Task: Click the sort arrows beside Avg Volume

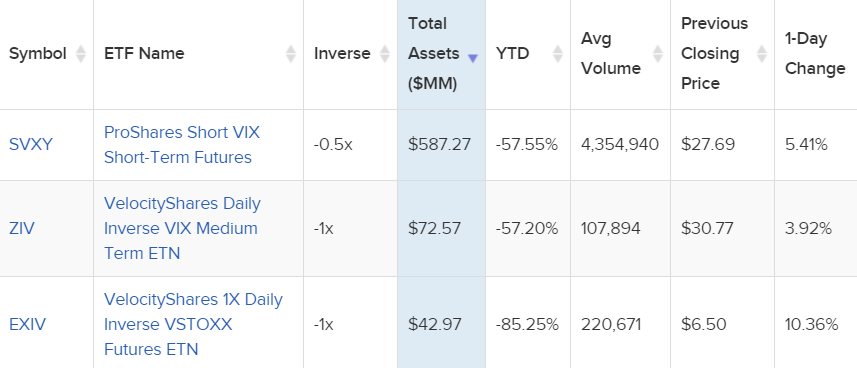Action: point(658,54)
